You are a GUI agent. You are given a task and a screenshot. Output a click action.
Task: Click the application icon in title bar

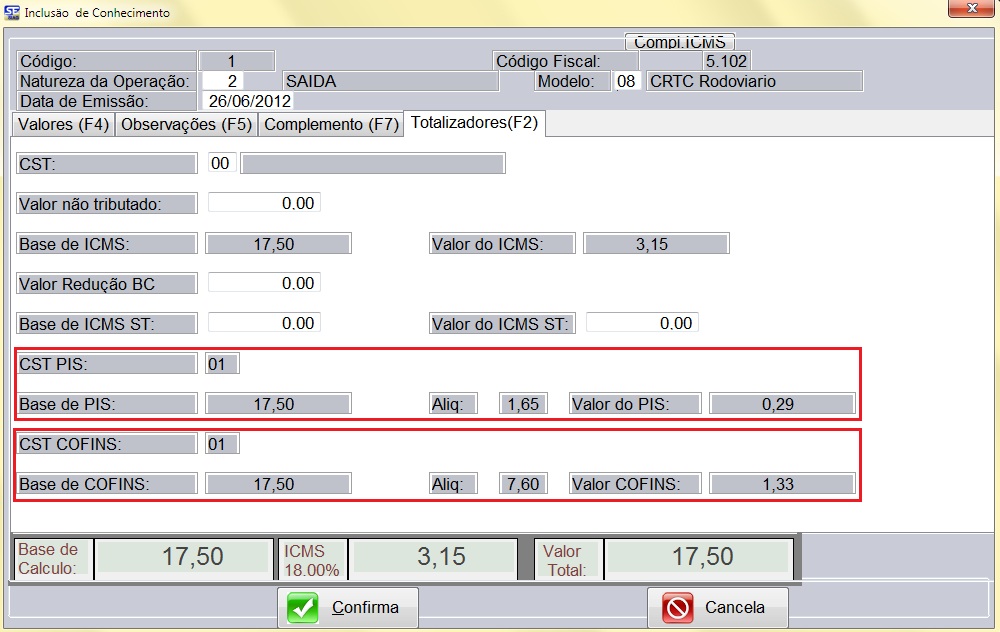point(11,13)
